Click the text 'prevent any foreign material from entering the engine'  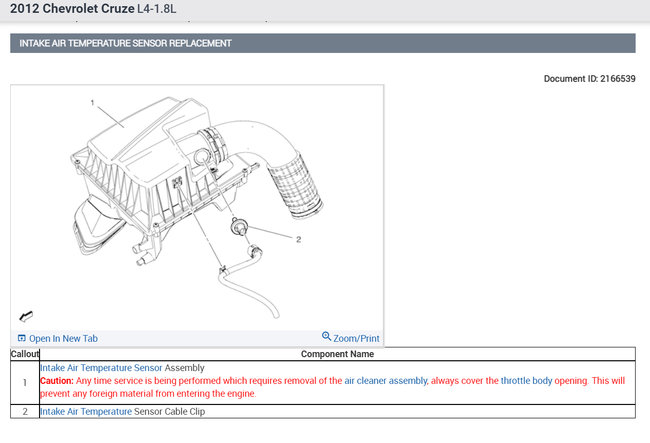(148, 394)
